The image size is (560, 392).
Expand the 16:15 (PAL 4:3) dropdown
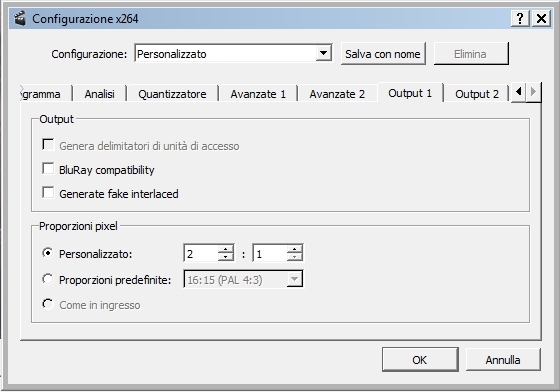295,279
